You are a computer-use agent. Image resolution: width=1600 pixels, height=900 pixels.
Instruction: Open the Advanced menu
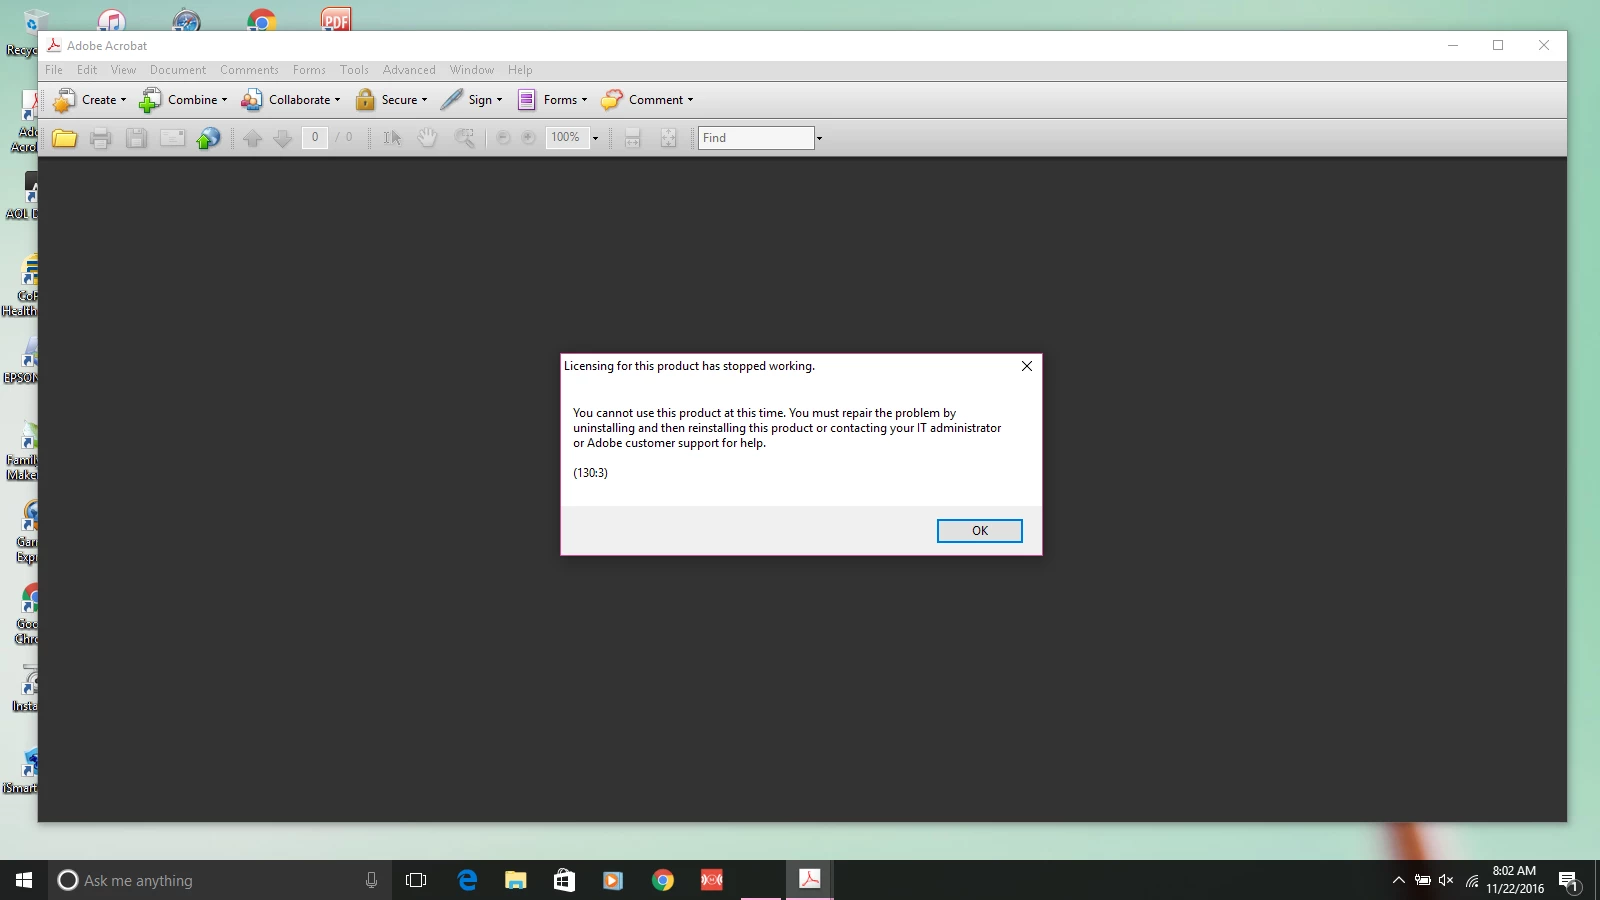coord(409,70)
